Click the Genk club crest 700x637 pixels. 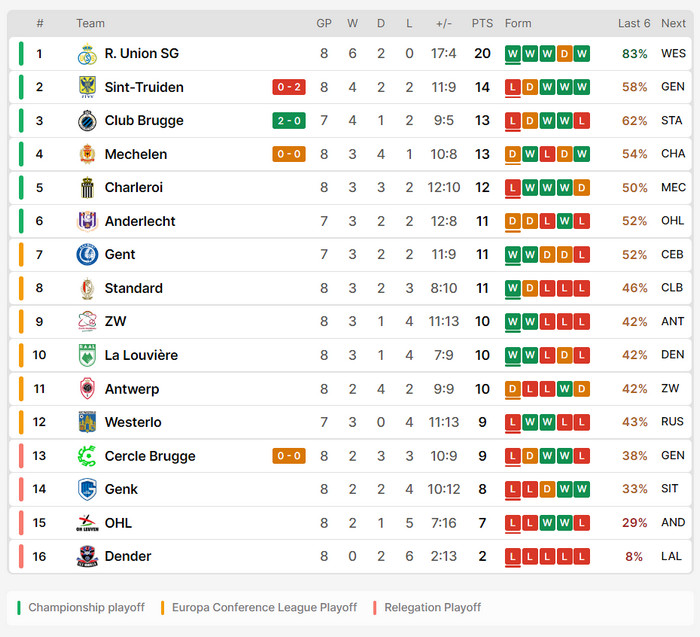(x=87, y=489)
